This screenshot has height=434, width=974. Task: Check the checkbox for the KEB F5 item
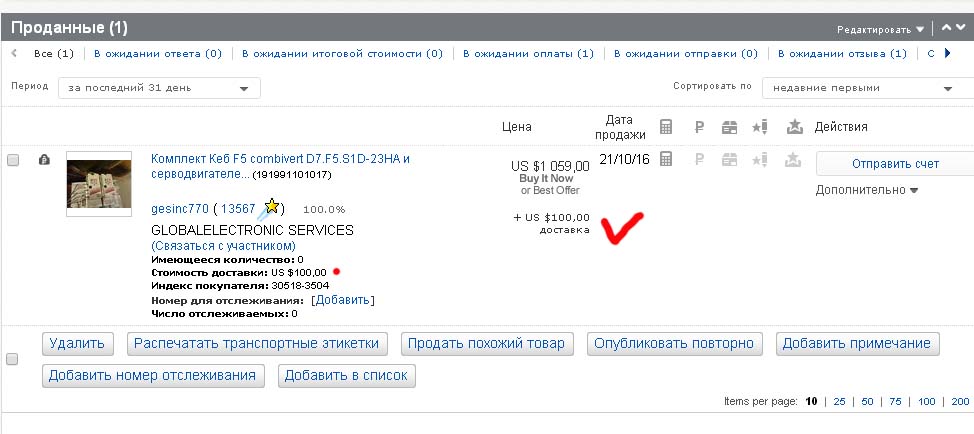pyautogui.click(x=13, y=160)
